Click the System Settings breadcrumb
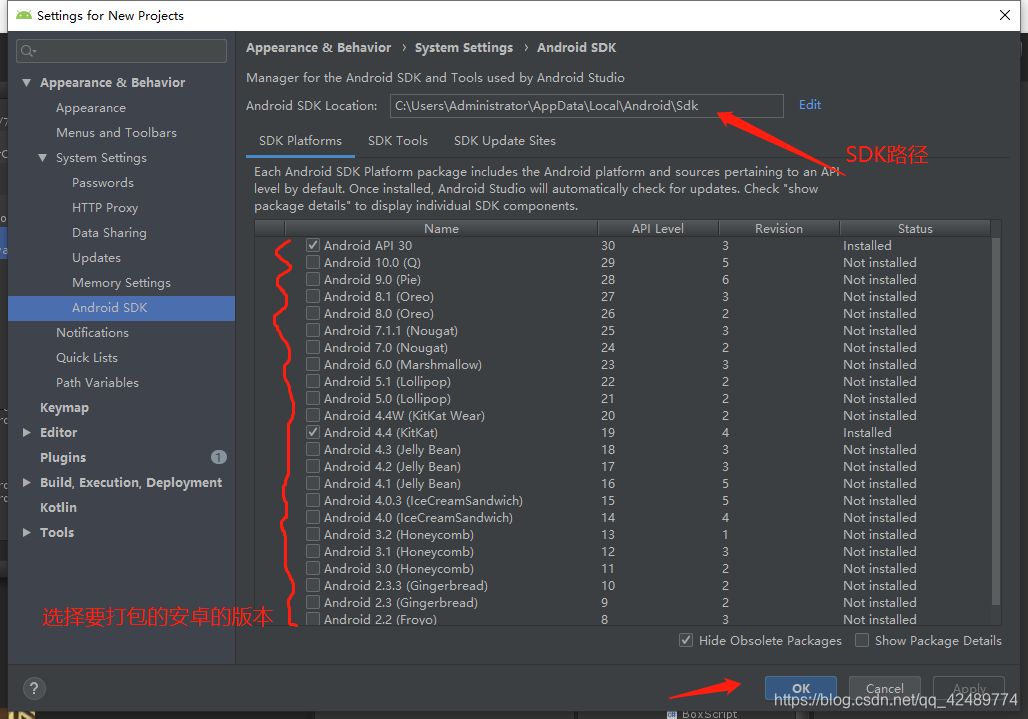This screenshot has width=1028, height=719. [464, 48]
